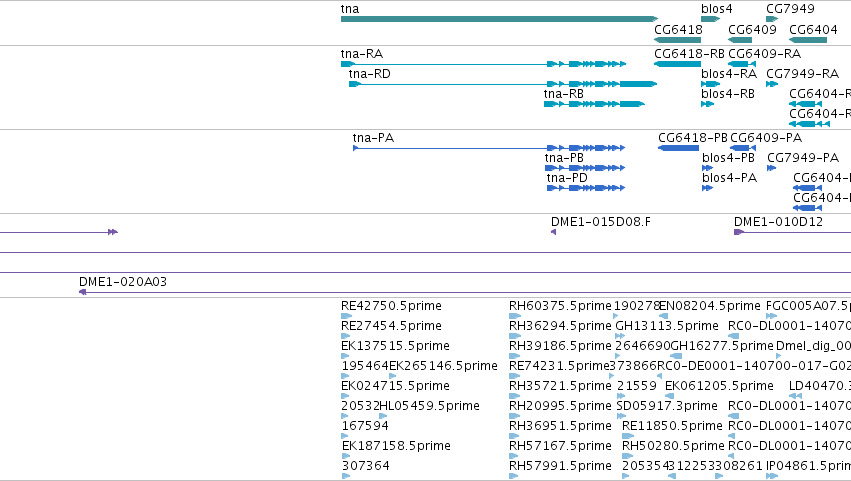This screenshot has width=851, height=481.
Task: Select the tna-PB protein label
Action: [x=564, y=158]
